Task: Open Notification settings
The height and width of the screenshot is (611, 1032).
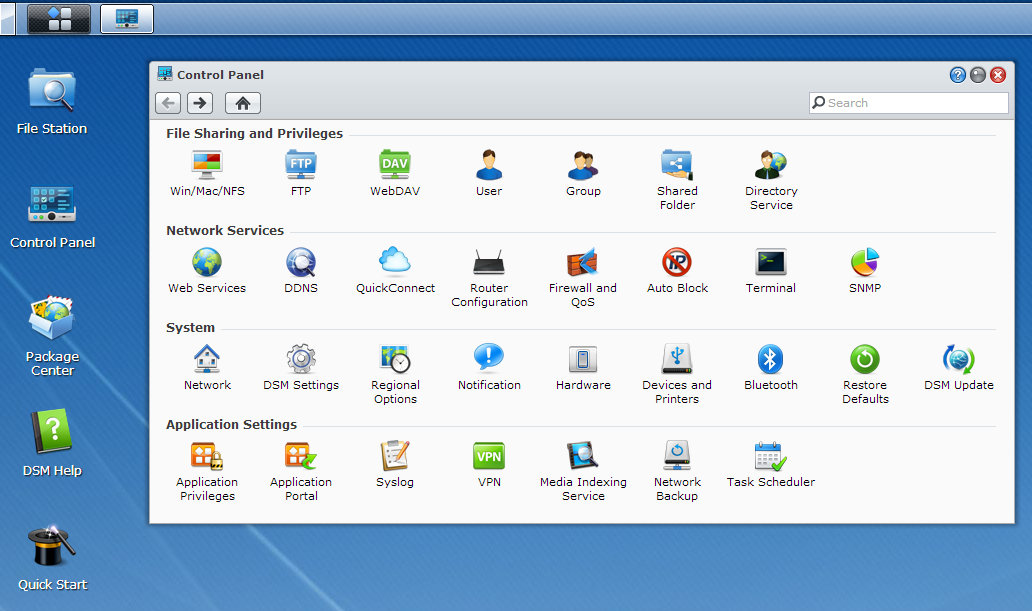Action: 489,367
